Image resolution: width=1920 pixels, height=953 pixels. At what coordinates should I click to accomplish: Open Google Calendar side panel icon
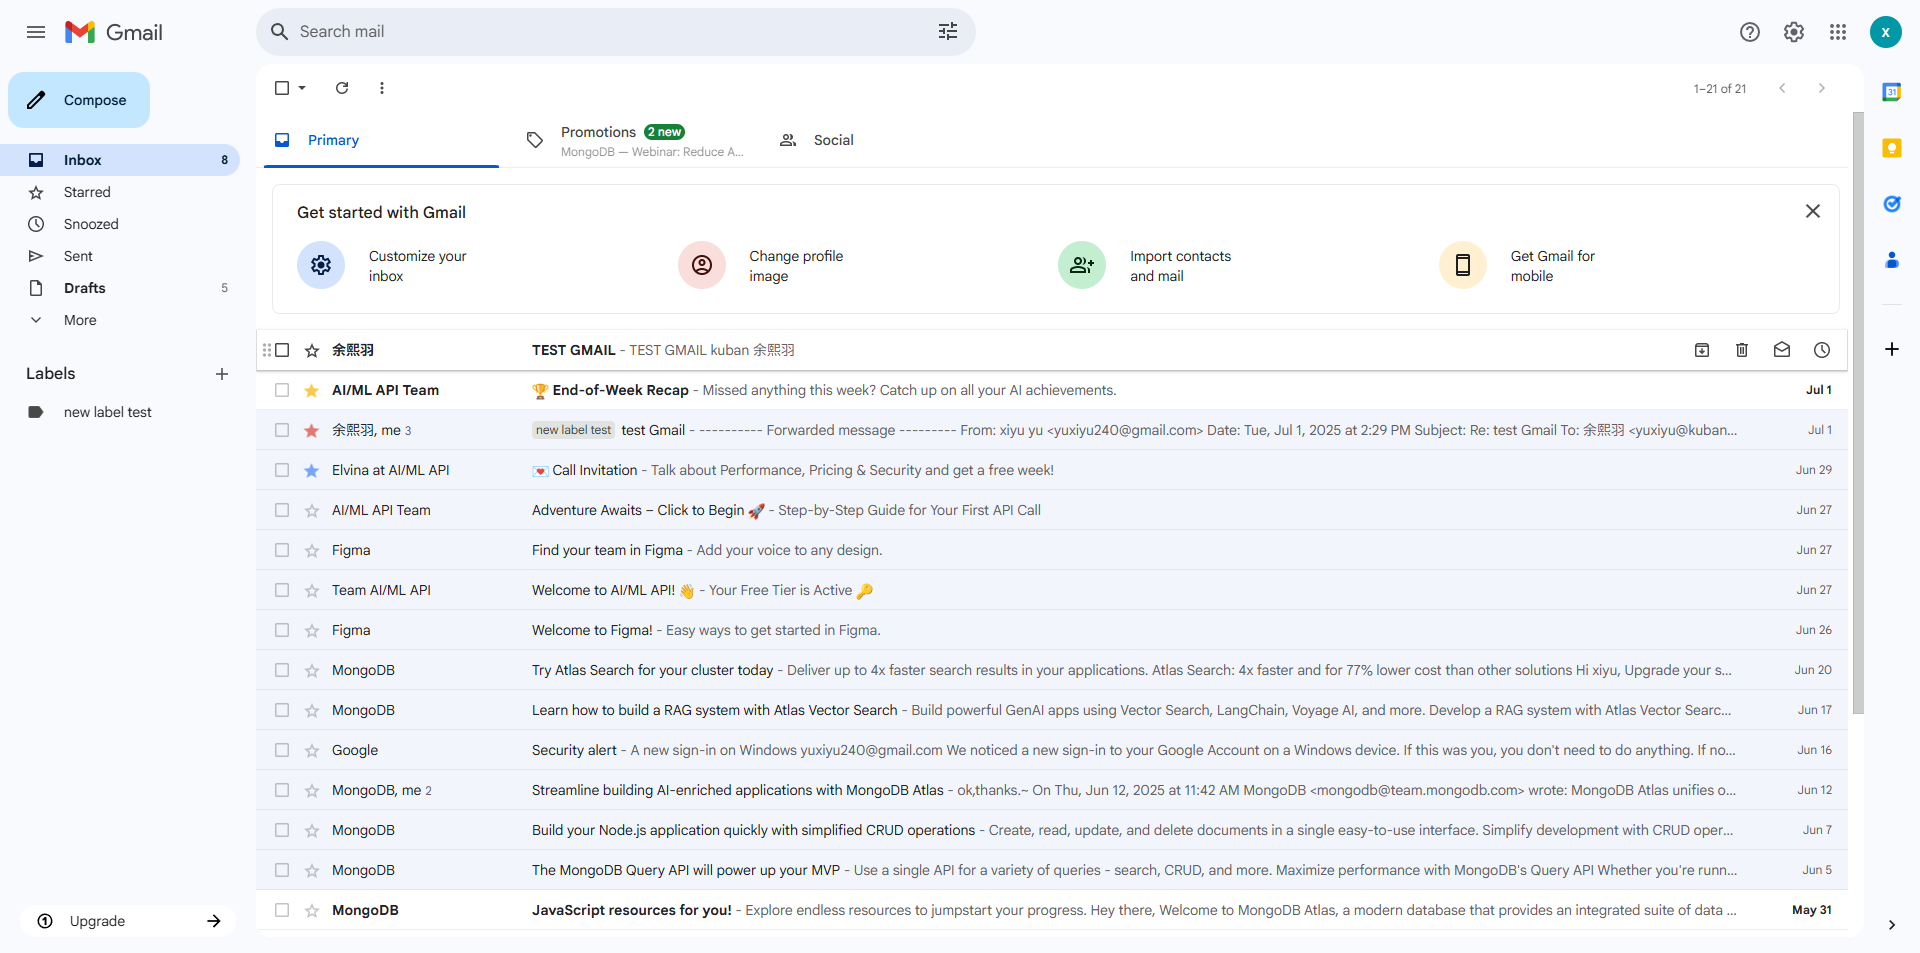pyautogui.click(x=1891, y=92)
